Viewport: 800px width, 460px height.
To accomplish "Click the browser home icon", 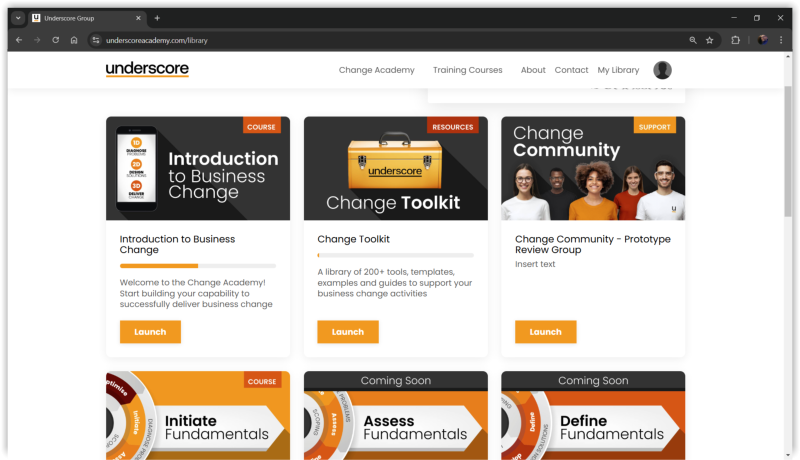I will pos(74,40).
